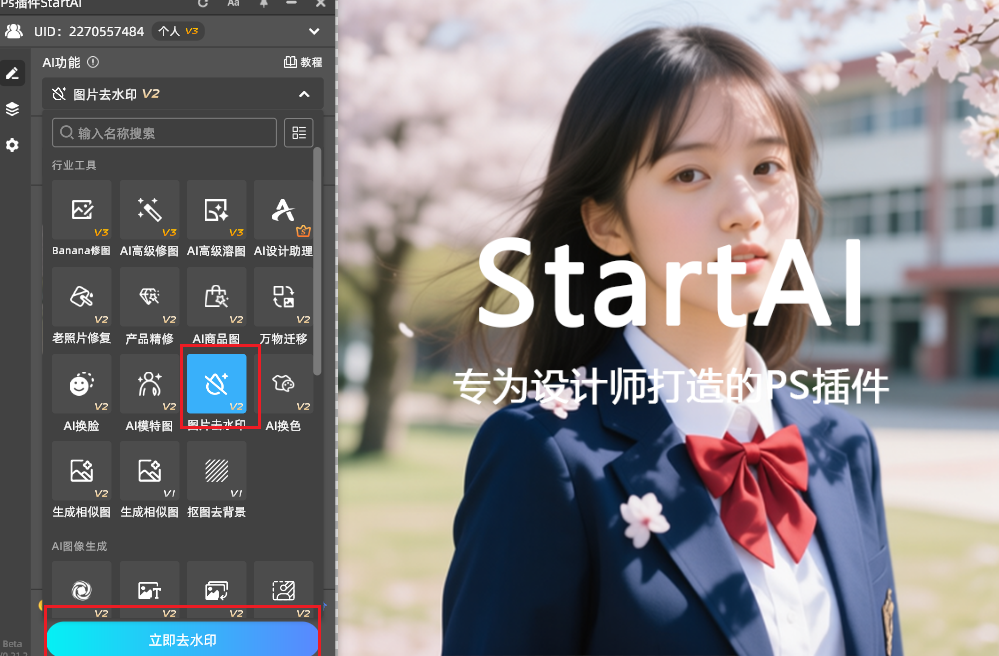Open the 抠图去背景 tool

(x=216, y=471)
